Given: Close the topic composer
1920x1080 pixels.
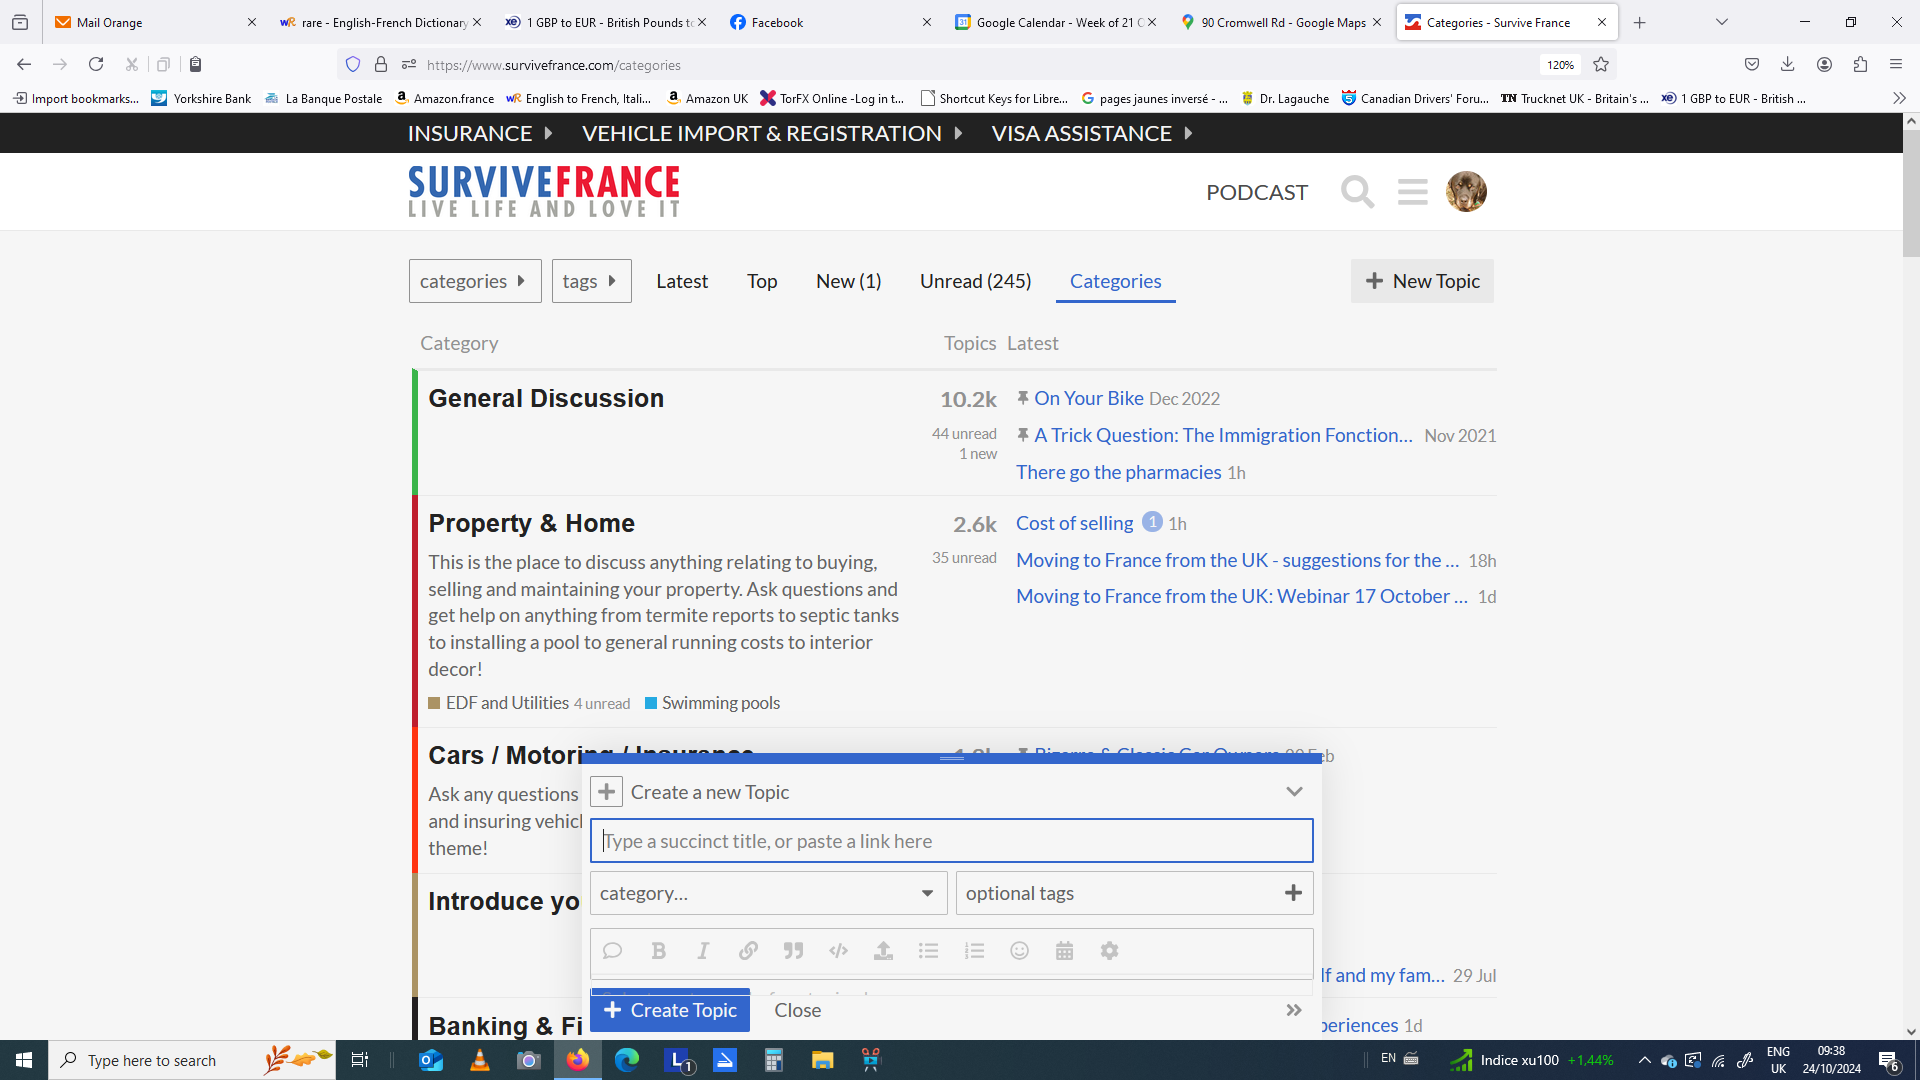Looking at the screenshot, I should (x=798, y=1010).
